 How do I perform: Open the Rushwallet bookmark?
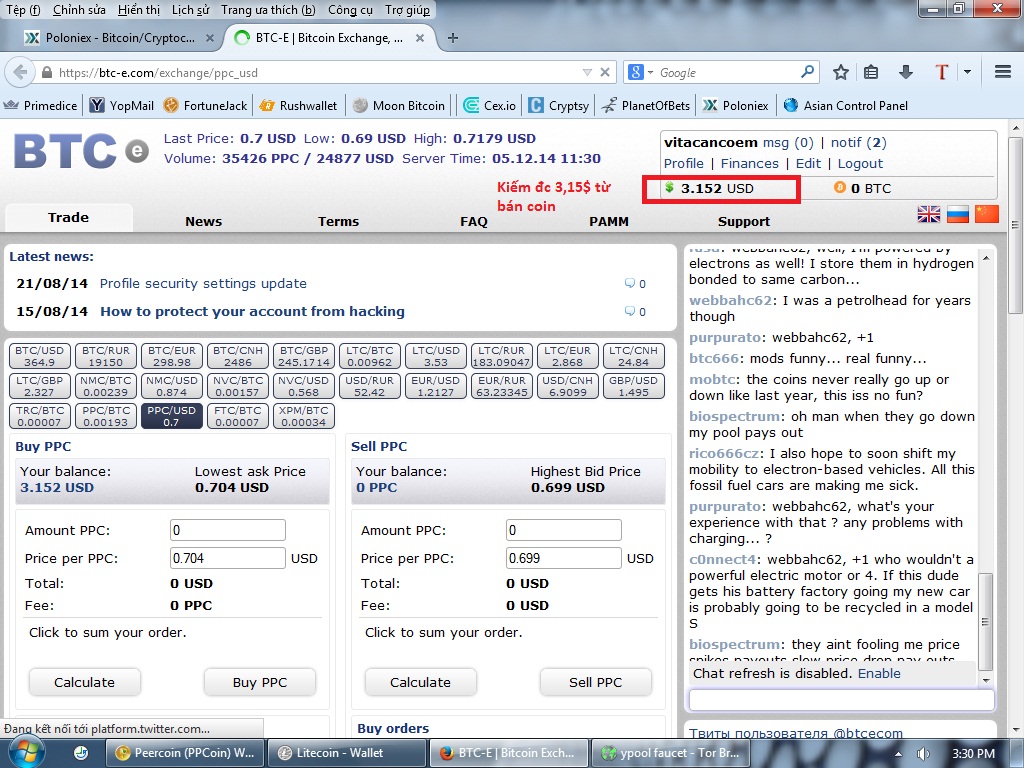click(x=298, y=106)
